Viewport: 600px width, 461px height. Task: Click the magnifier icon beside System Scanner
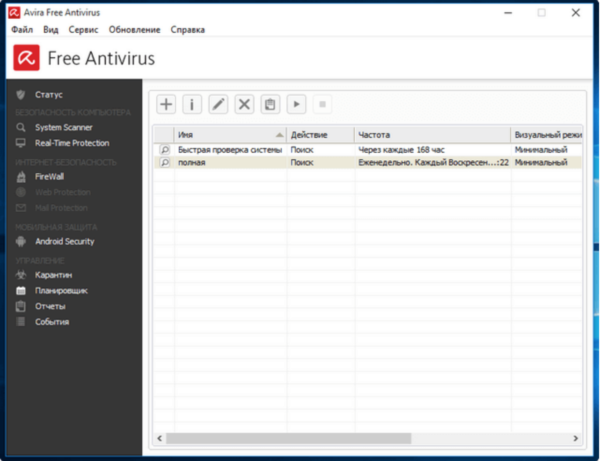(x=21, y=127)
